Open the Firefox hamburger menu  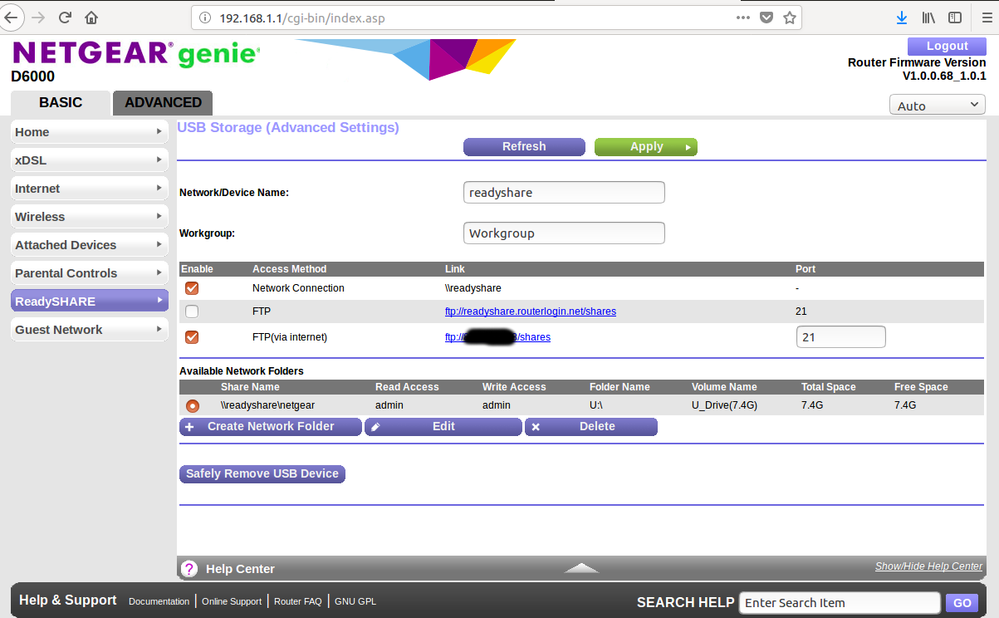tap(987, 18)
